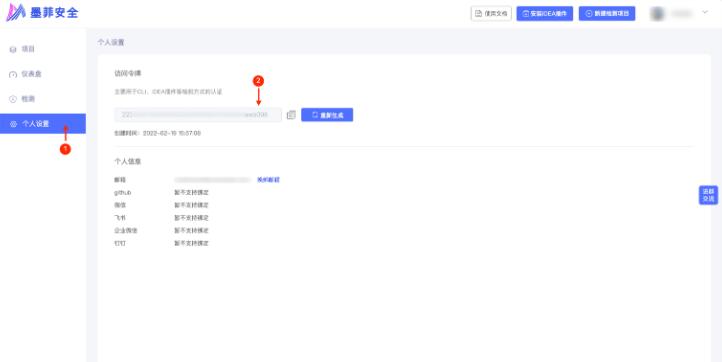Click the blurred email address value
This screenshot has width=722, height=362.
tap(212, 180)
